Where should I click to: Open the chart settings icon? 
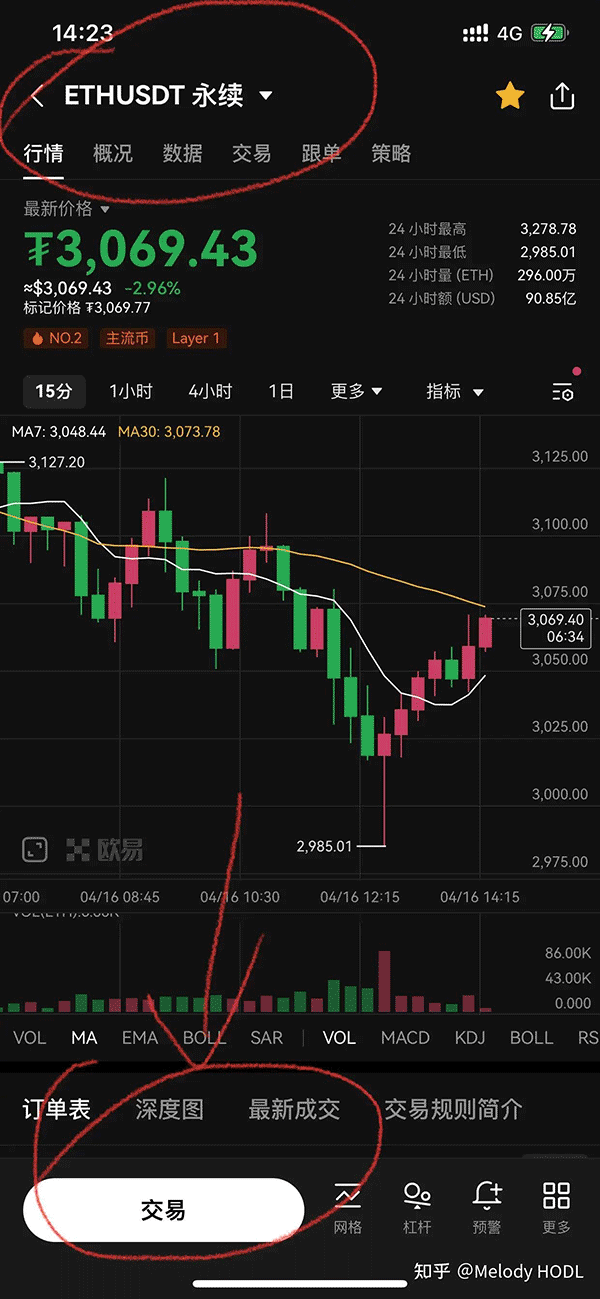(563, 392)
